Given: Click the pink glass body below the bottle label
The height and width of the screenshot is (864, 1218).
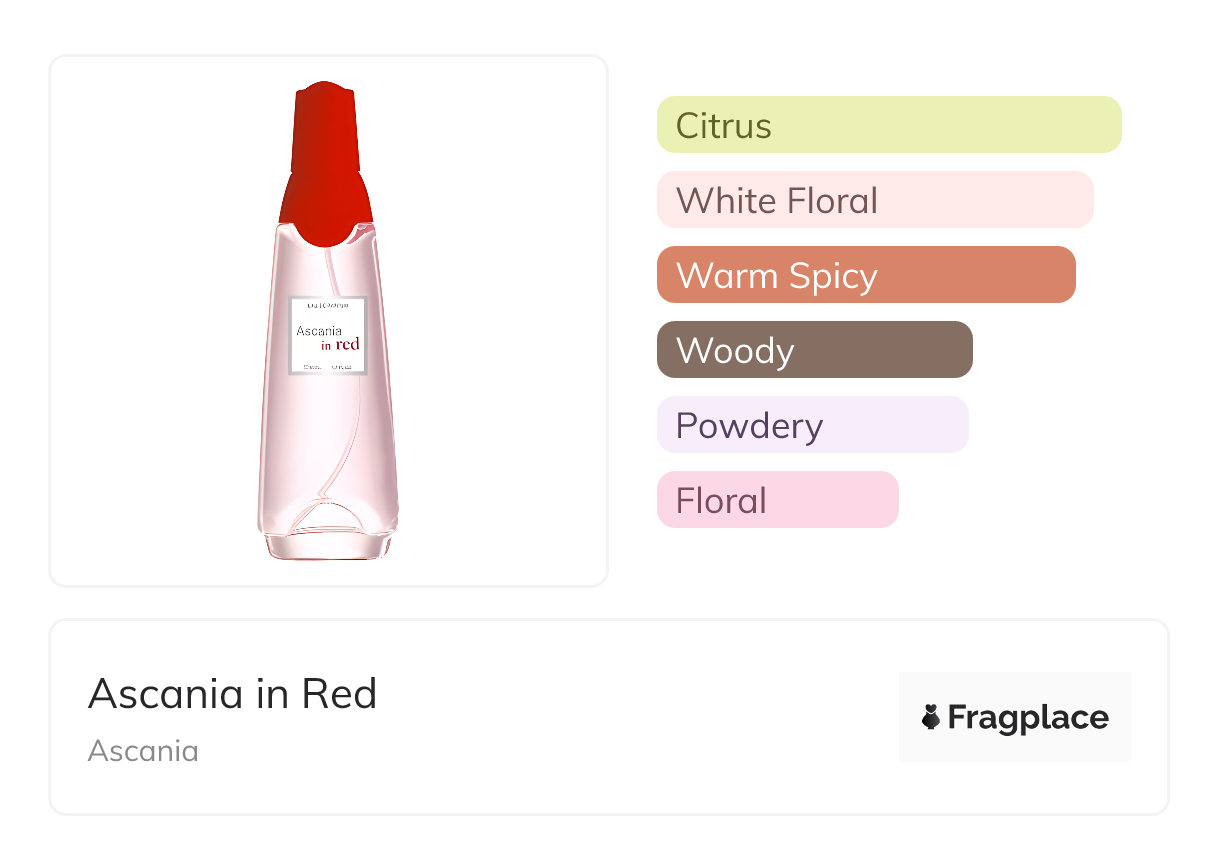Looking at the screenshot, I should 327,440.
